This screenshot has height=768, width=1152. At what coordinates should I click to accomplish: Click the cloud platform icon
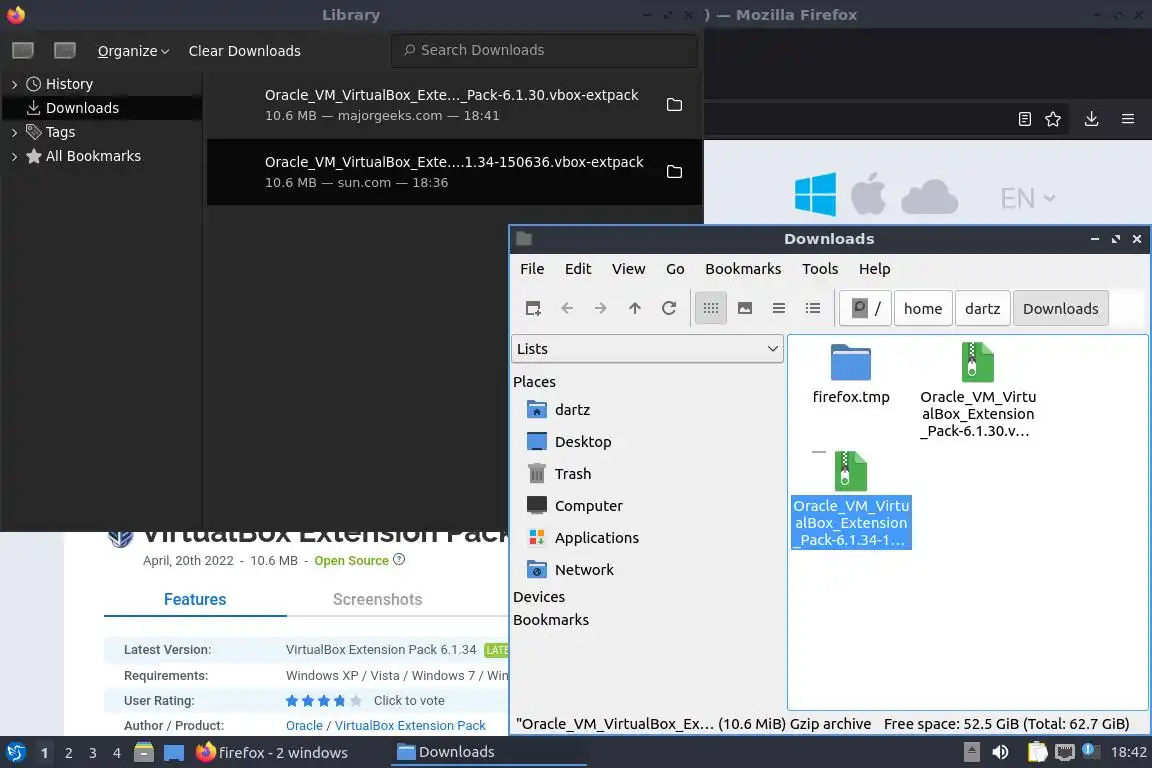click(x=929, y=196)
